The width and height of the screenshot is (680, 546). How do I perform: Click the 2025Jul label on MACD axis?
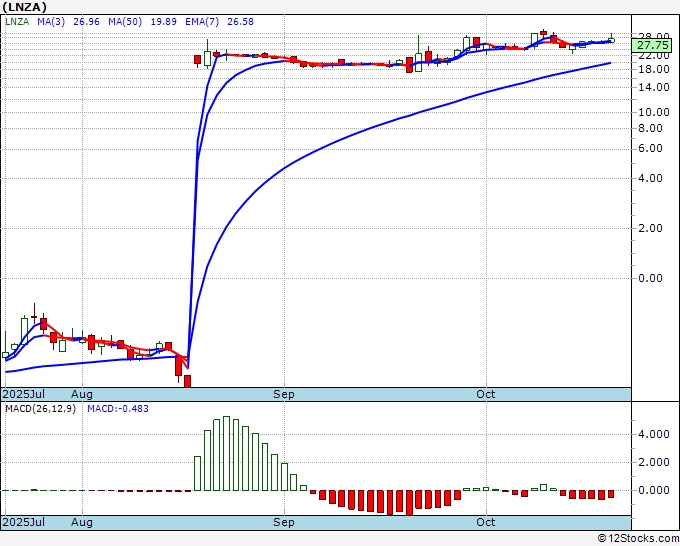[24, 522]
